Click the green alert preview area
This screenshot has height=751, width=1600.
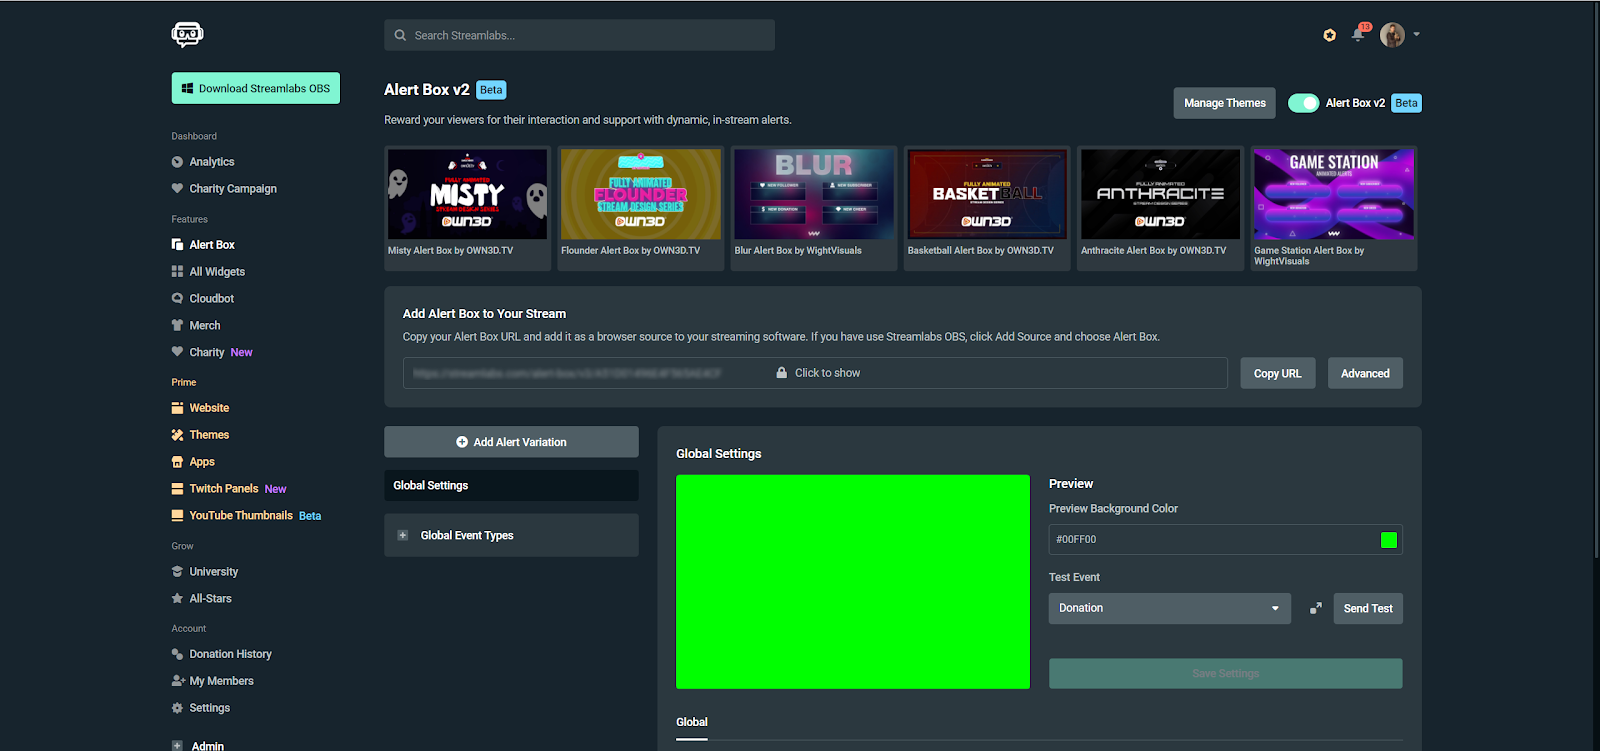pos(853,582)
